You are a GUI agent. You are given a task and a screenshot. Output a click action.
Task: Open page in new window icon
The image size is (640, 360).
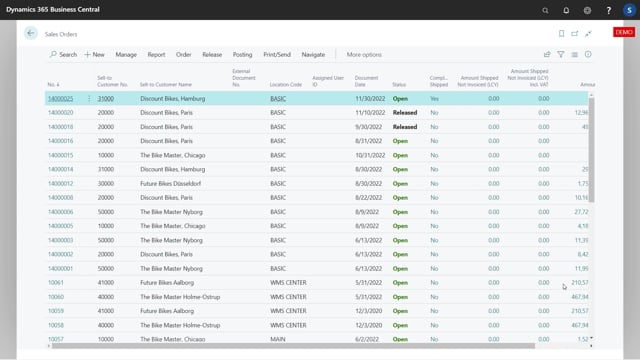[575, 33]
